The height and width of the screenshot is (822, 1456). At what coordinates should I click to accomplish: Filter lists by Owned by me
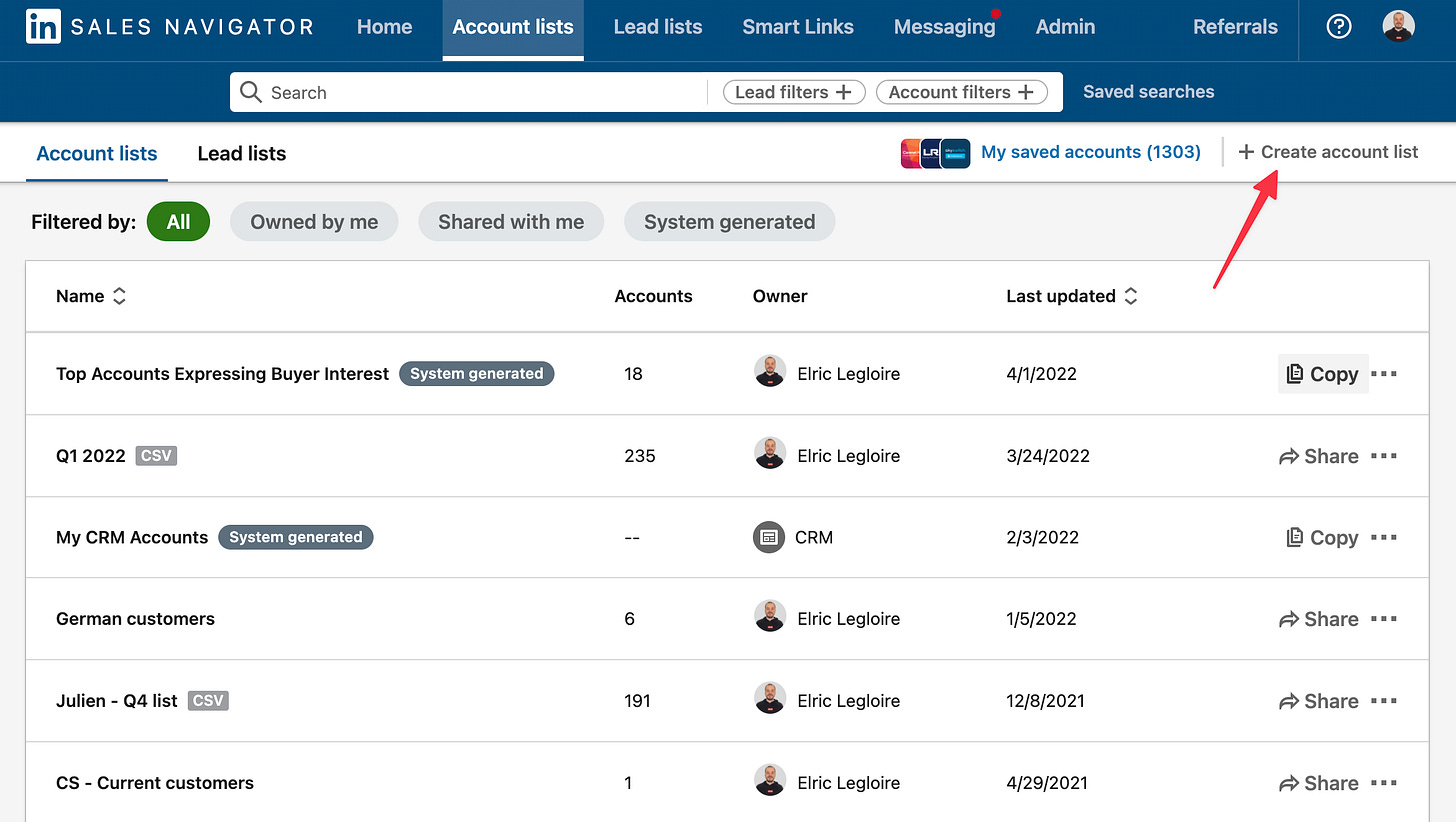pyautogui.click(x=314, y=222)
